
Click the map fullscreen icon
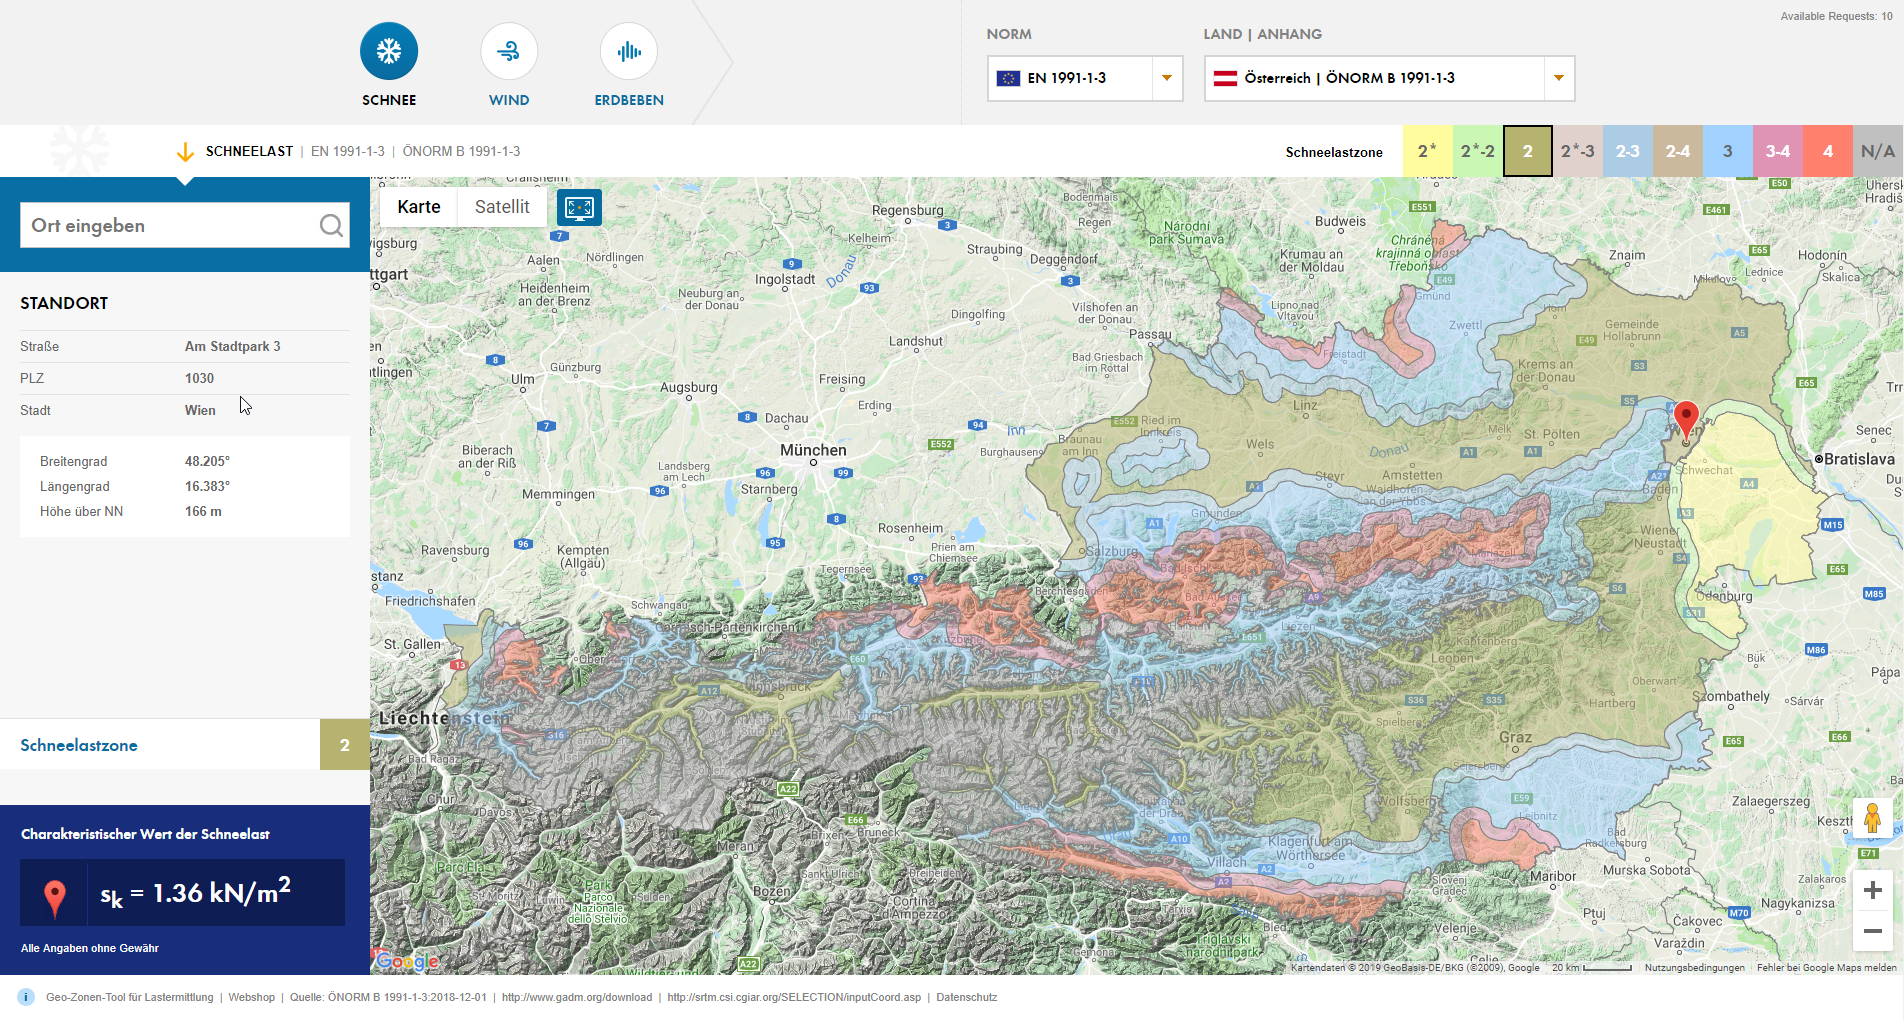[x=579, y=207]
